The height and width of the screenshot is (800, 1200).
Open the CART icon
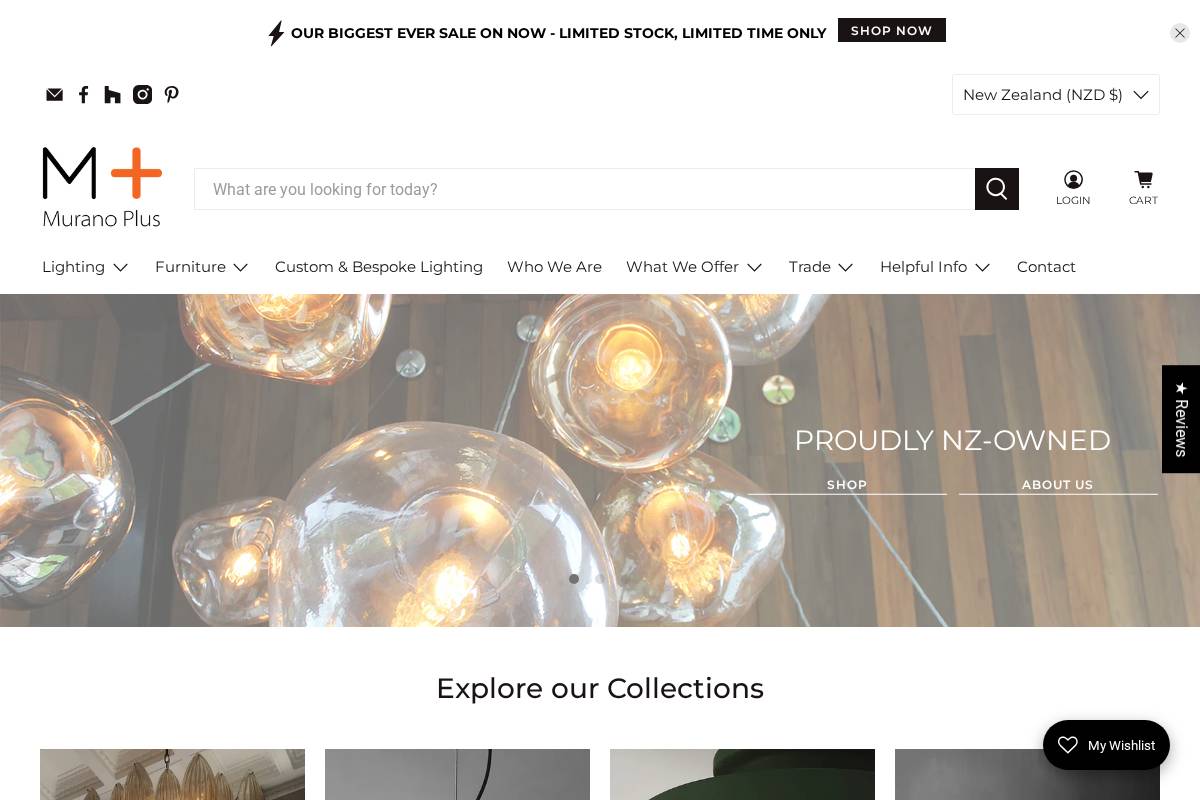[x=1143, y=188]
